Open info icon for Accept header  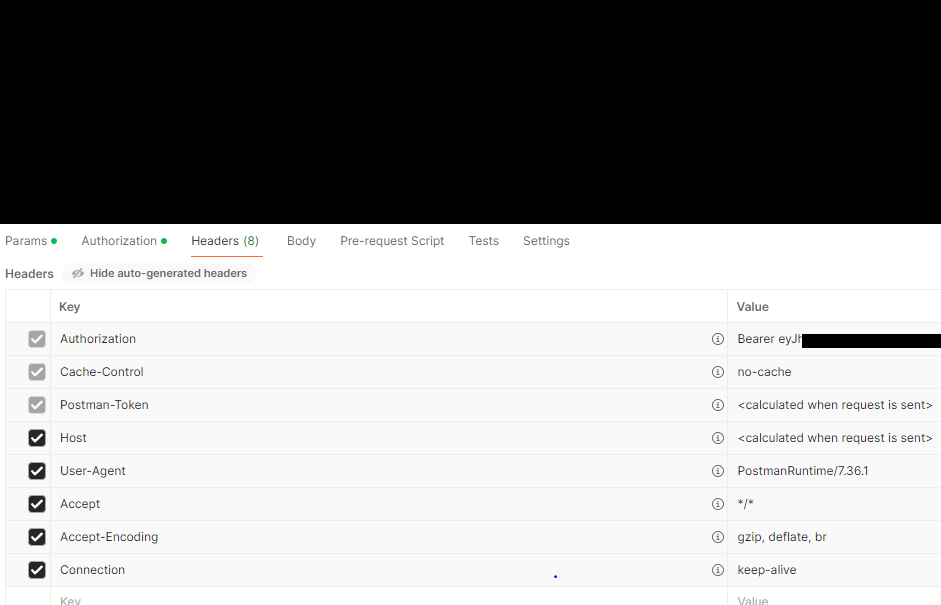(717, 504)
